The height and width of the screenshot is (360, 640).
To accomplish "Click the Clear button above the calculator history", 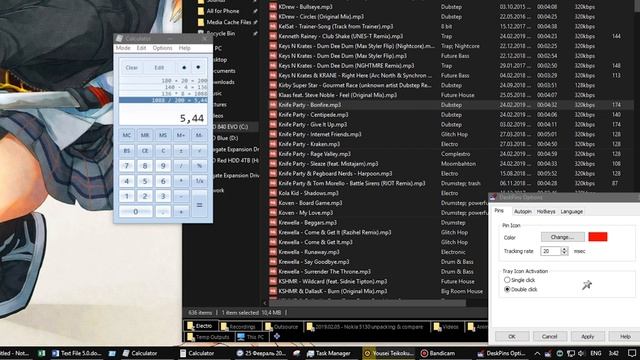I will pyautogui.click(x=131, y=68).
